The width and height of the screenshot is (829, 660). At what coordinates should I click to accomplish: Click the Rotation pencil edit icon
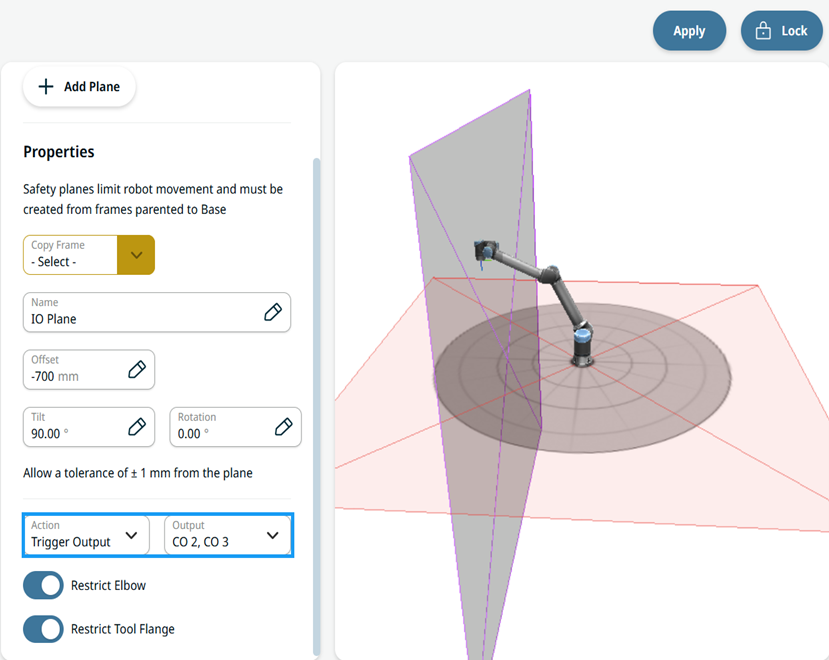[x=283, y=426]
